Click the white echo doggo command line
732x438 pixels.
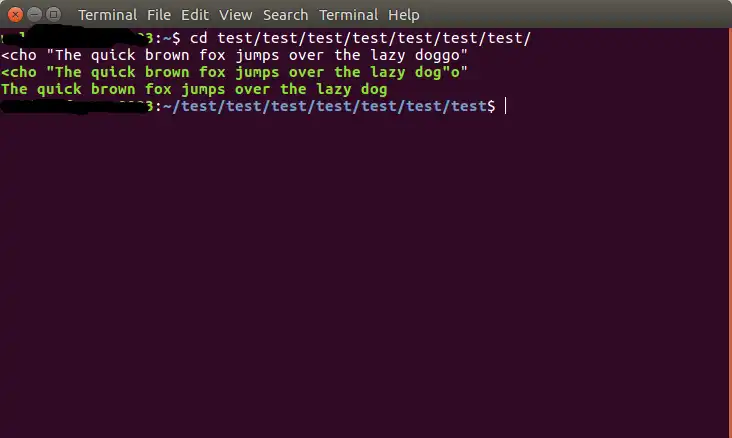click(x=234, y=55)
